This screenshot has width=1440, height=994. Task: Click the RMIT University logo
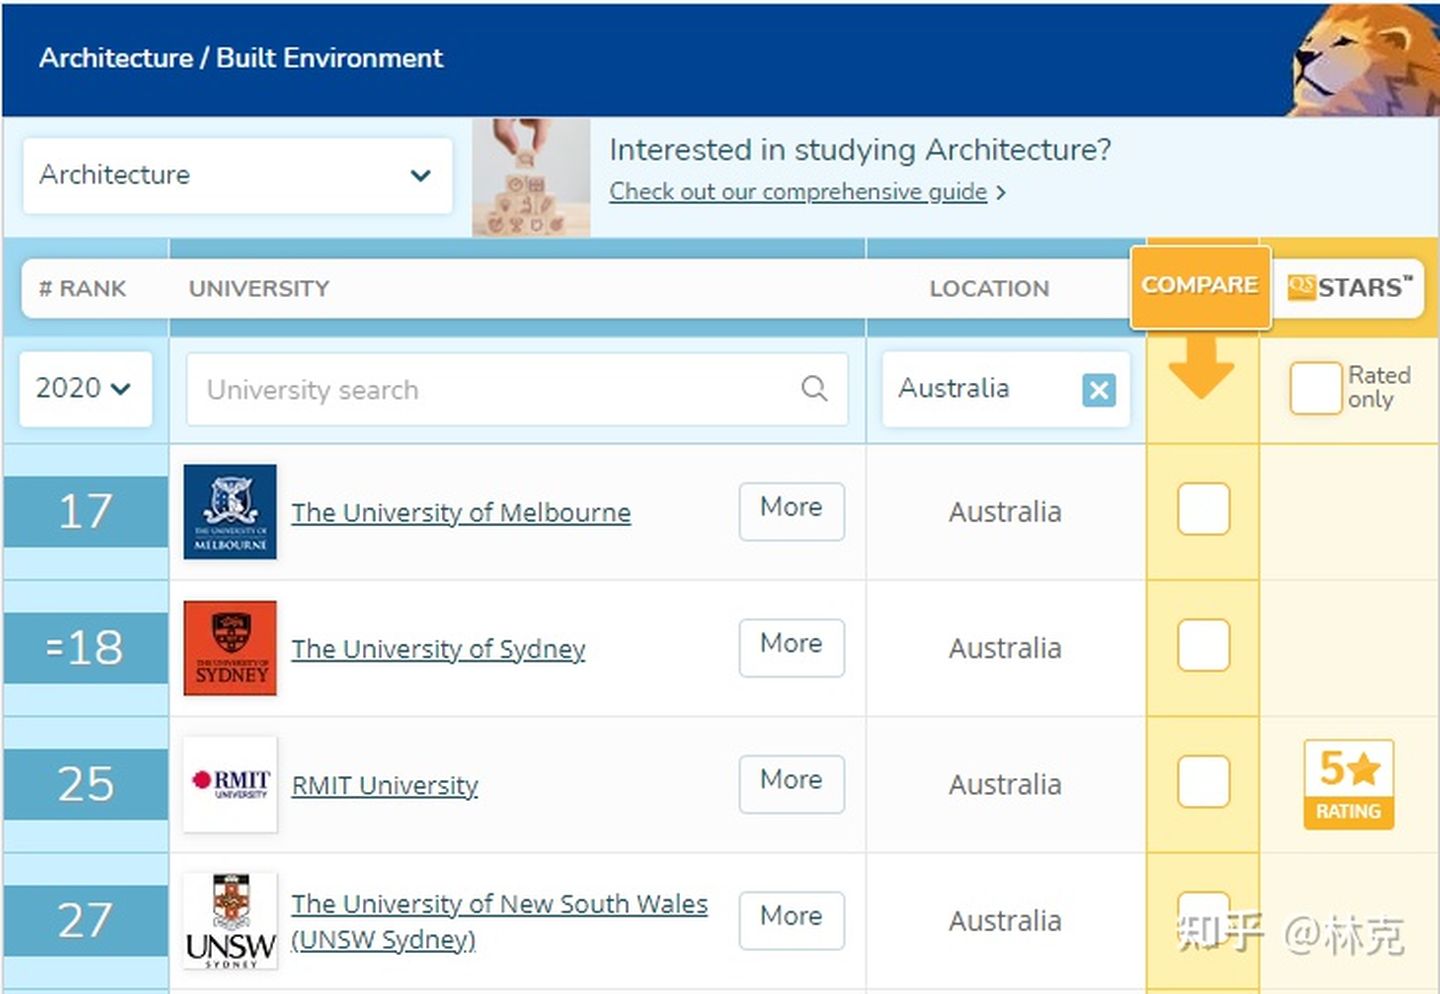tap(230, 783)
